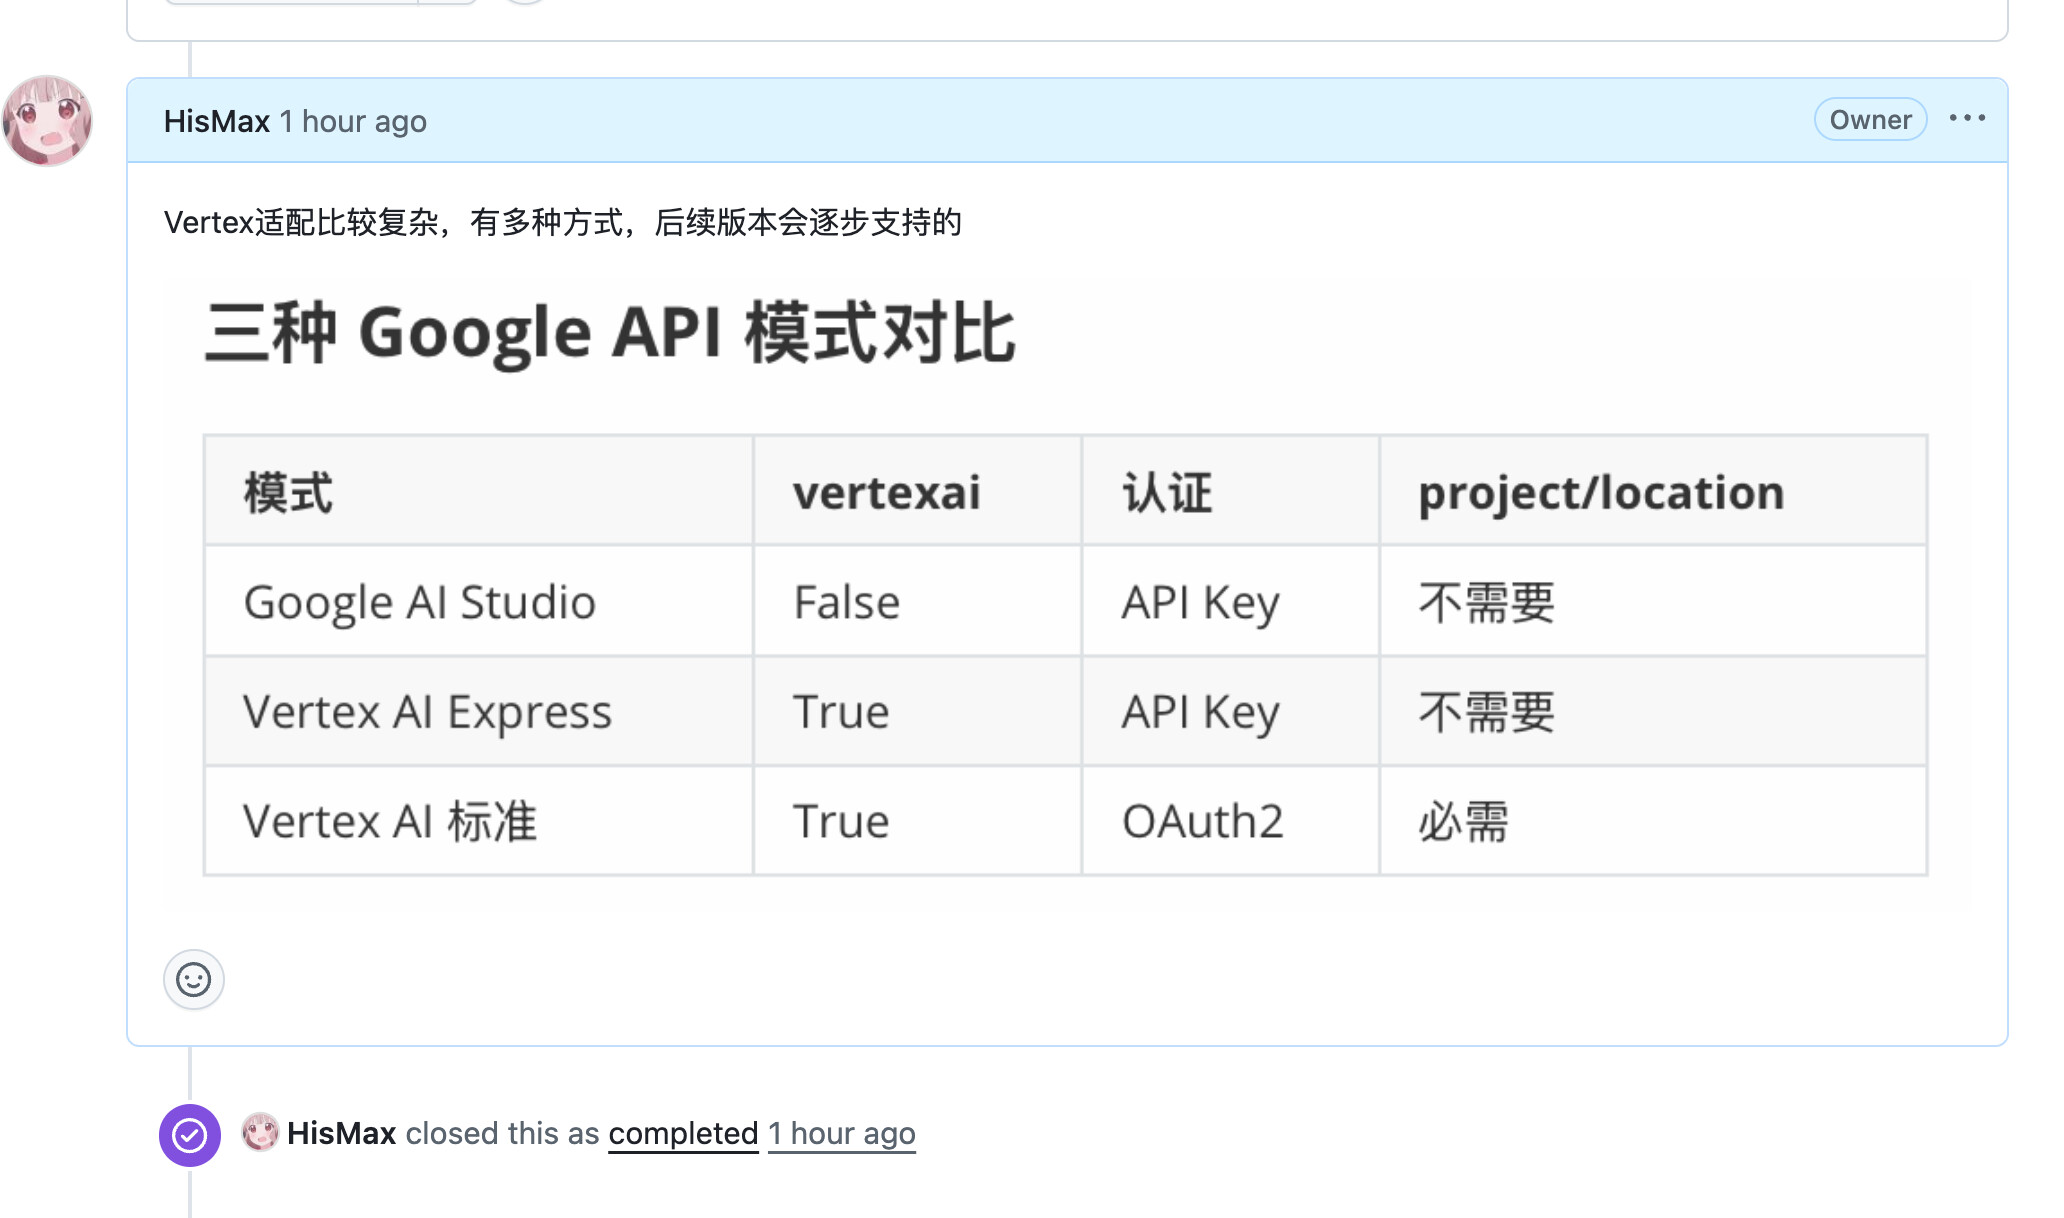This screenshot has width=2064, height=1218.
Task: Add an emoji reaction to the comment
Action: [194, 979]
